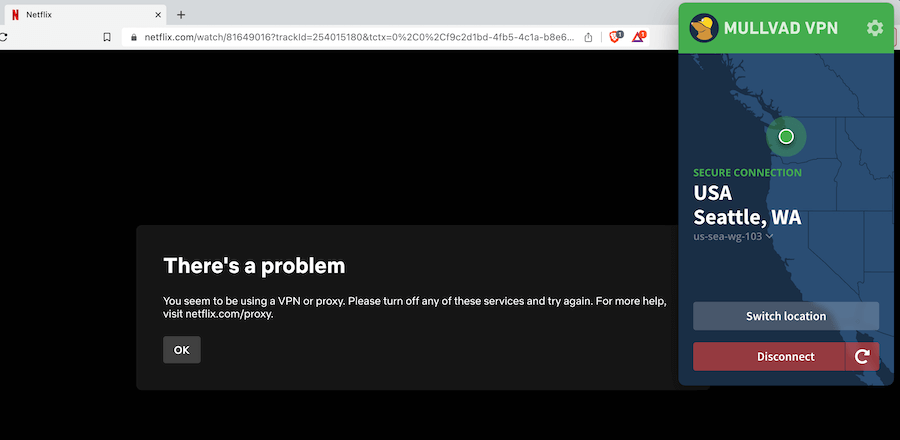This screenshot has height=440, width=900.
Task: Close the Netflix tab
Action: (158, 15)
